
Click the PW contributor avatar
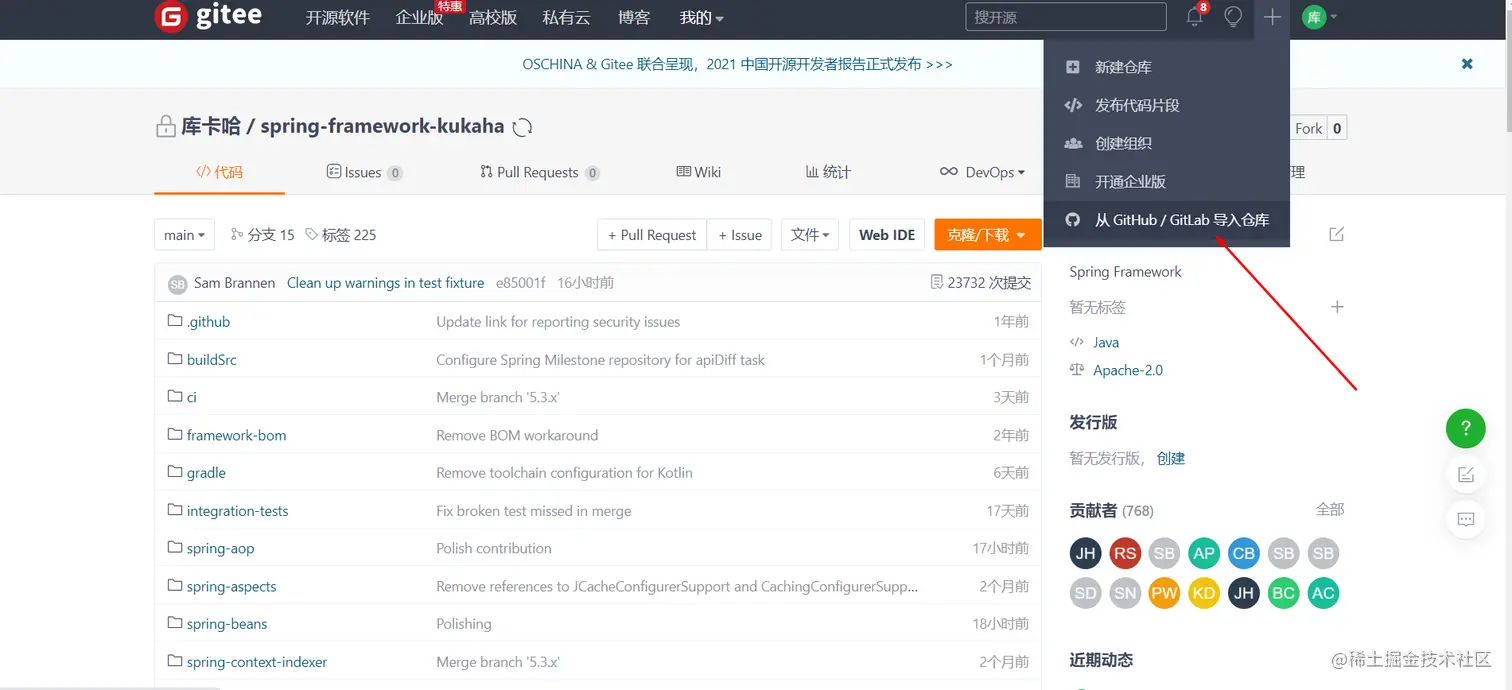[x=1165, y=593]
